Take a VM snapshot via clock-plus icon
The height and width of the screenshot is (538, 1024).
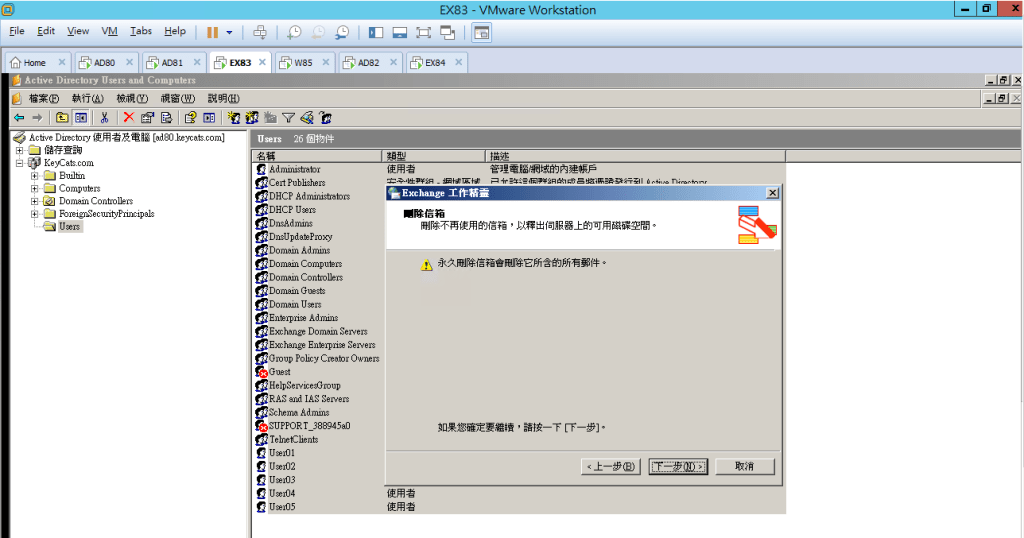[x=294, y=32]
